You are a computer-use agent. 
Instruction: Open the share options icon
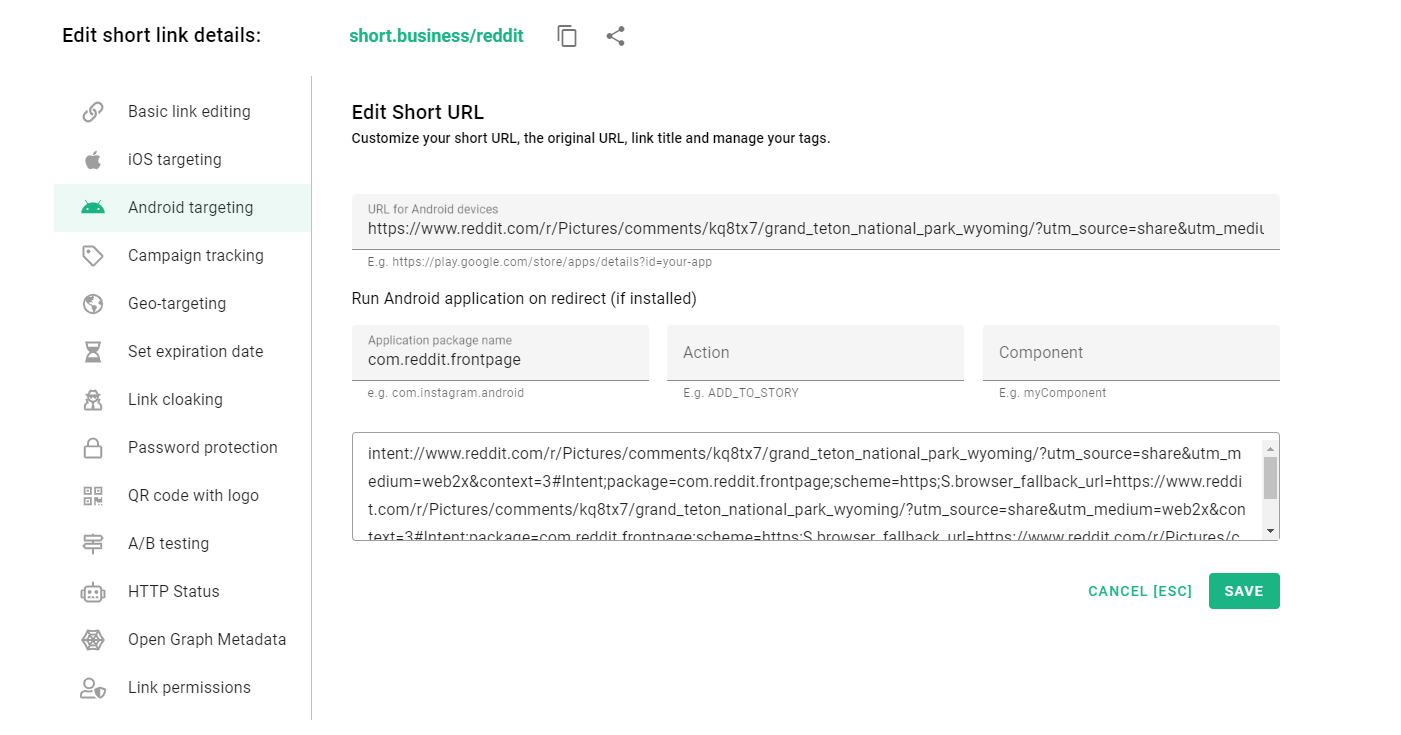[x=615, y=35]
